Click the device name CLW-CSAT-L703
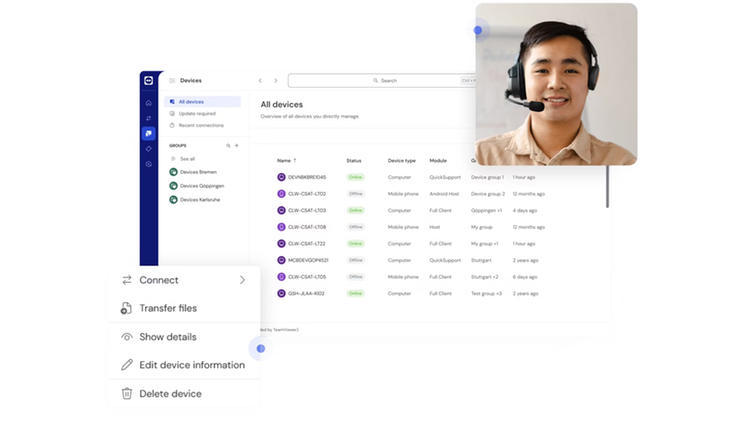 click(x=307, y=211)
